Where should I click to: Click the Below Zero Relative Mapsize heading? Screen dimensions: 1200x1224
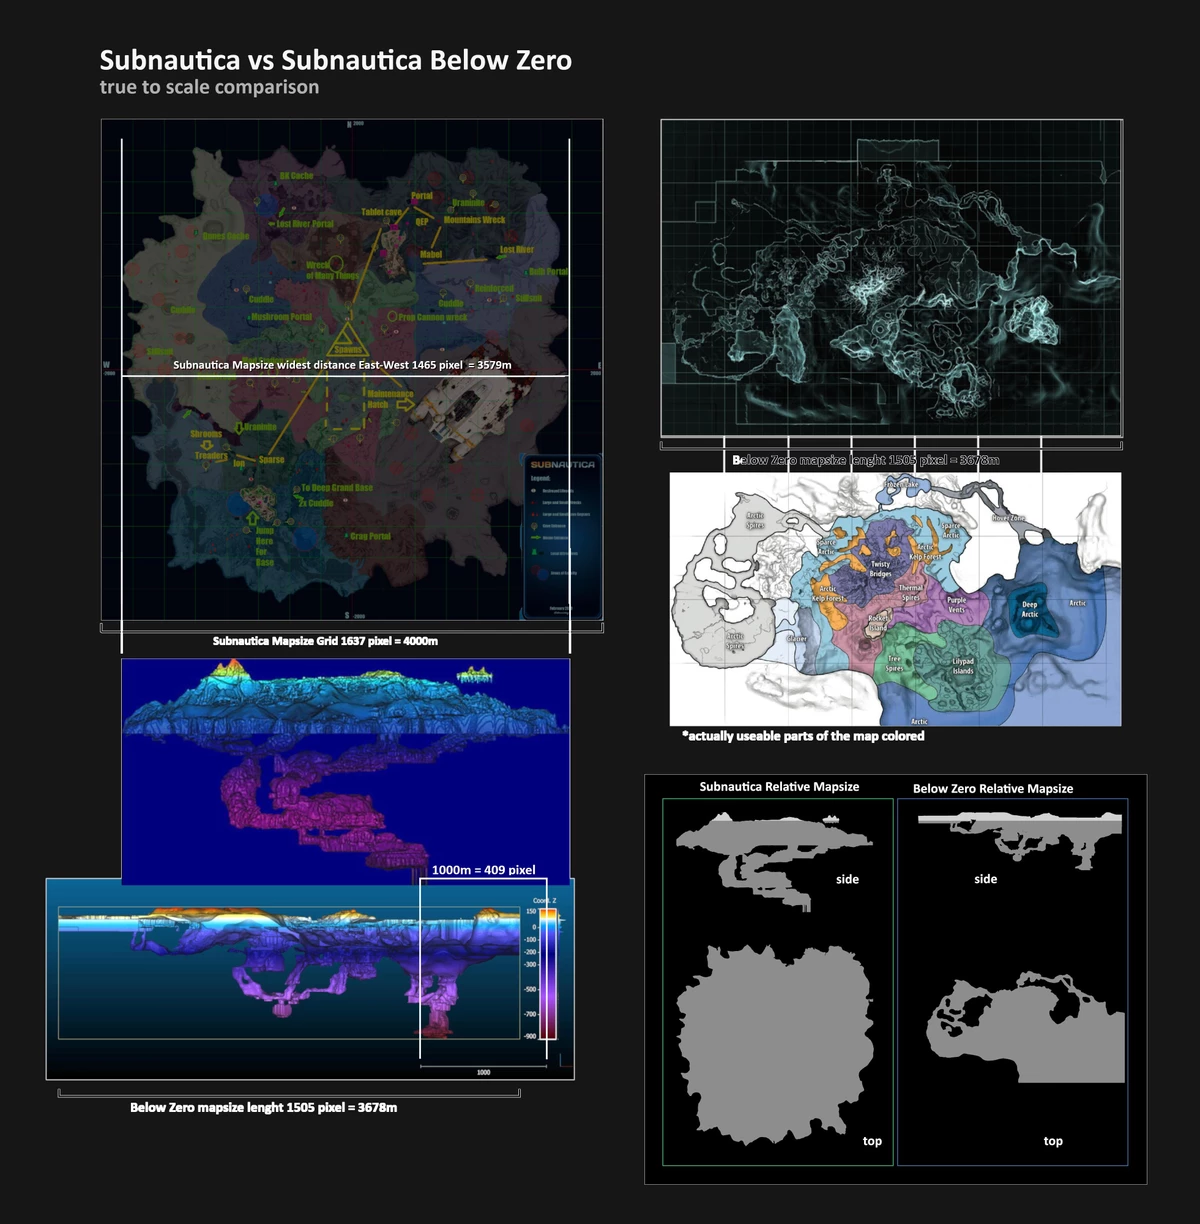pos(993,789)
